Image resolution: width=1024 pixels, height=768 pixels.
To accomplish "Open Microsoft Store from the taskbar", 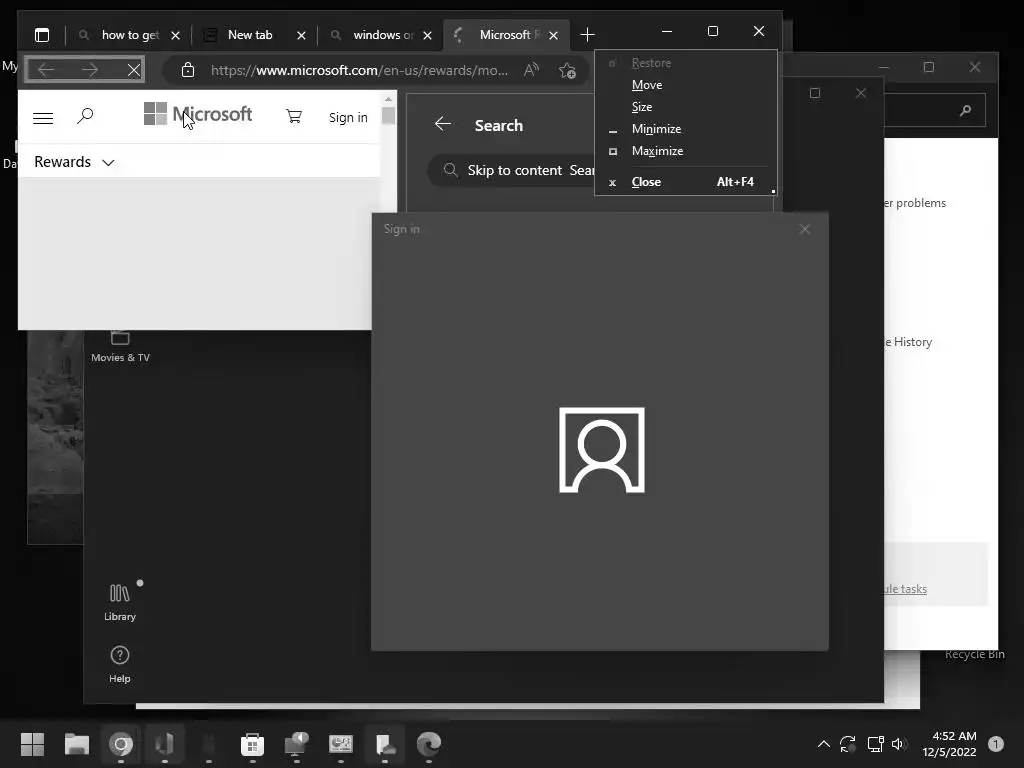I will coord(252,744).
